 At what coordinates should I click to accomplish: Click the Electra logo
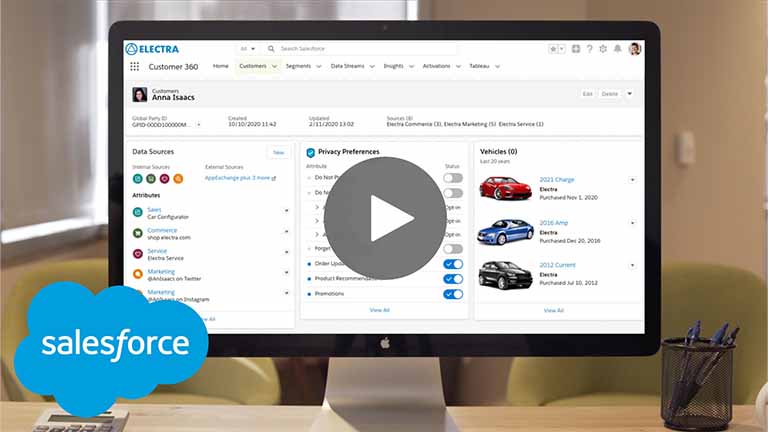(x=152, y=49)
